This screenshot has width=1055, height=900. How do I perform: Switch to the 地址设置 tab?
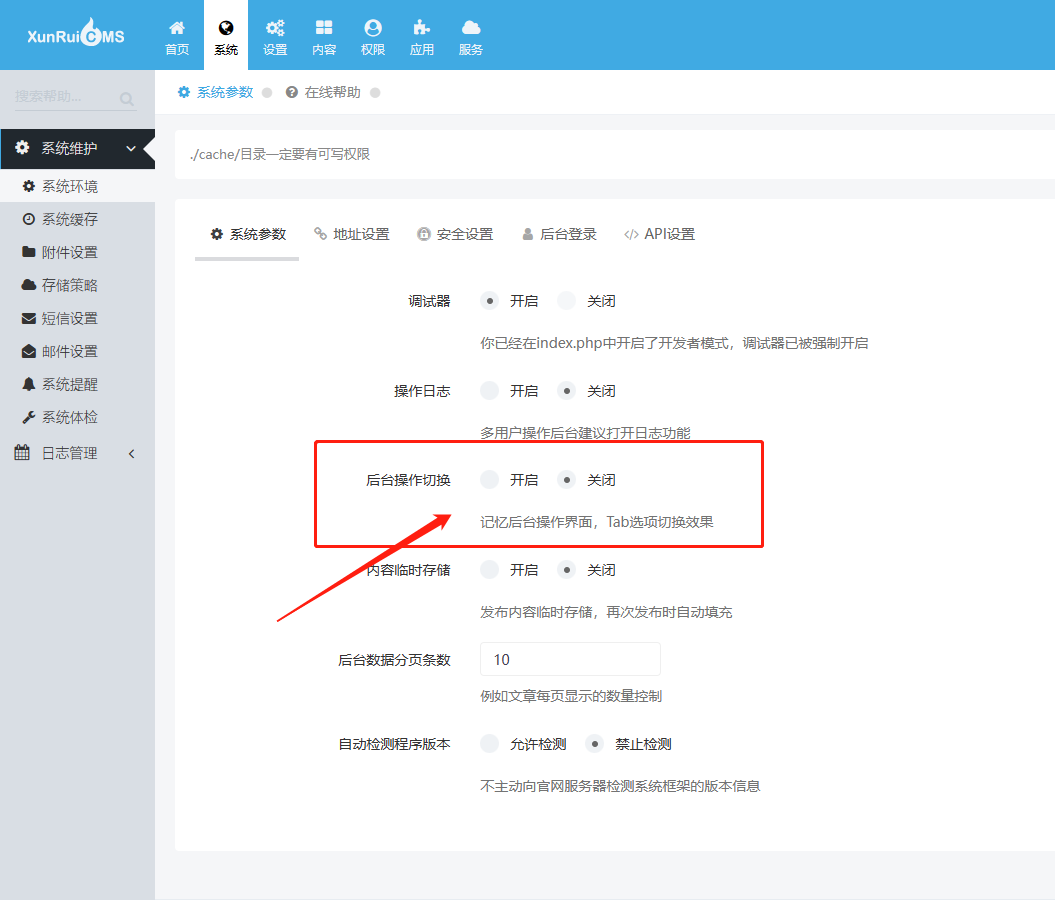click(352, 234)
